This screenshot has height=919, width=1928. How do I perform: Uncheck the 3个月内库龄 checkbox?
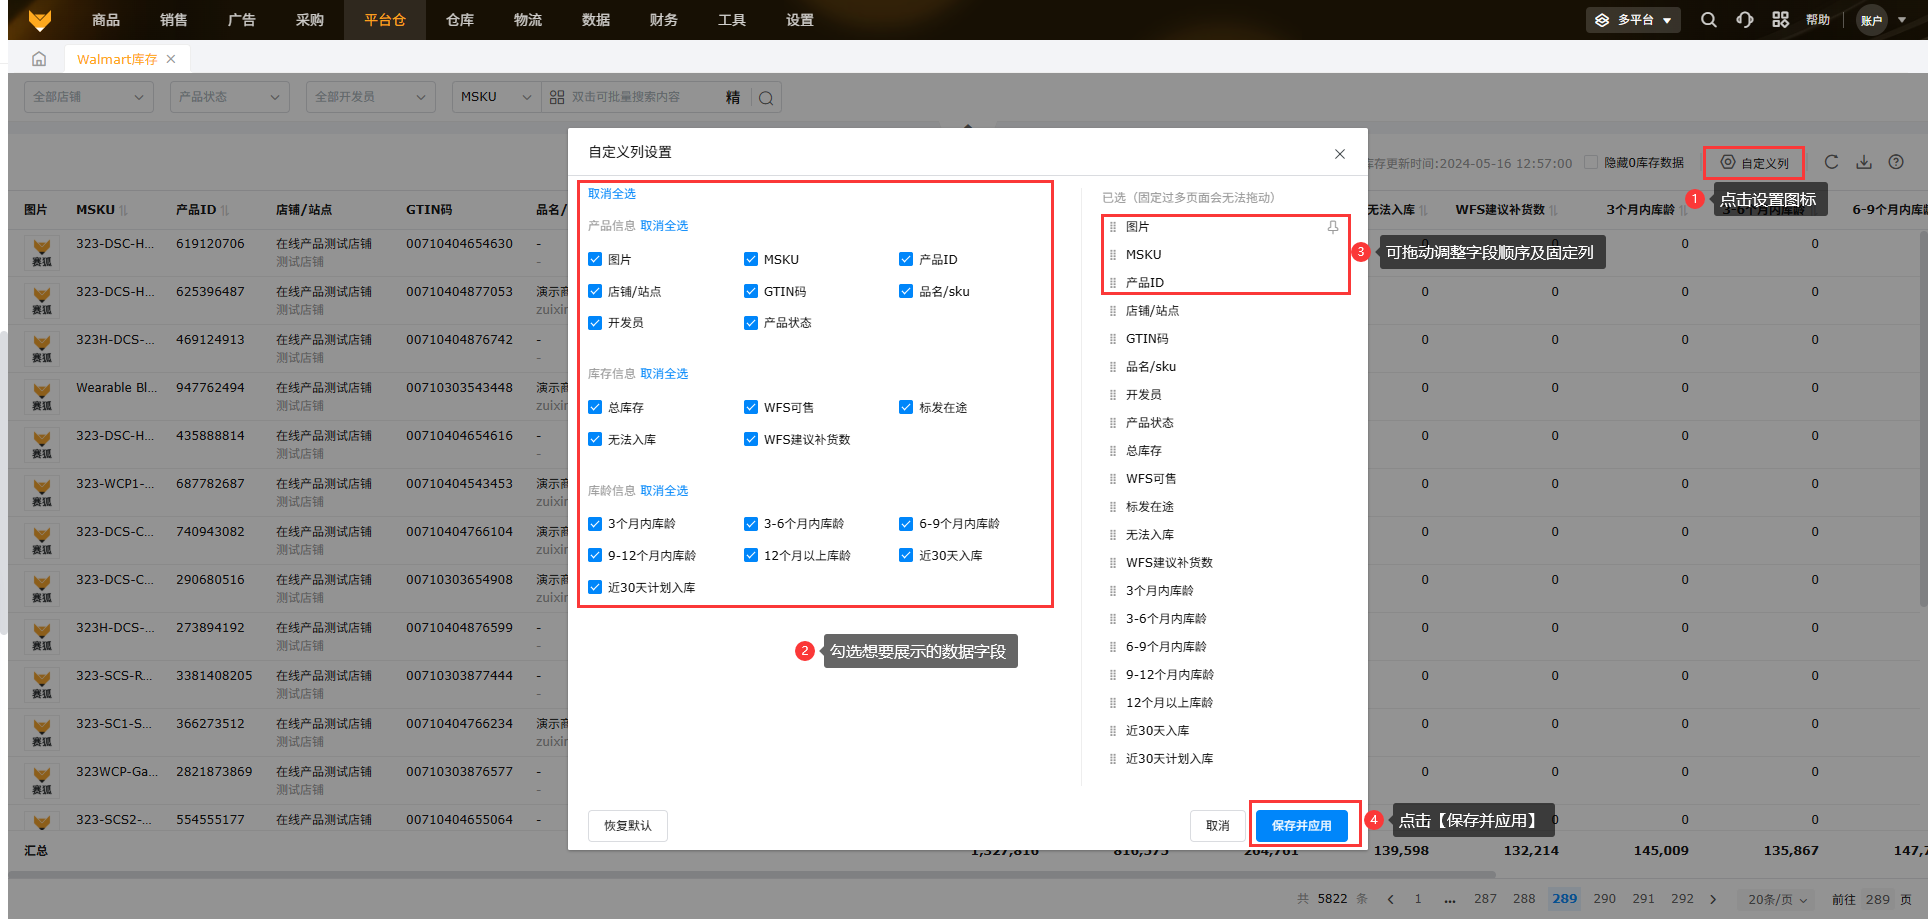pyautogui.click(x=595, y=523)
